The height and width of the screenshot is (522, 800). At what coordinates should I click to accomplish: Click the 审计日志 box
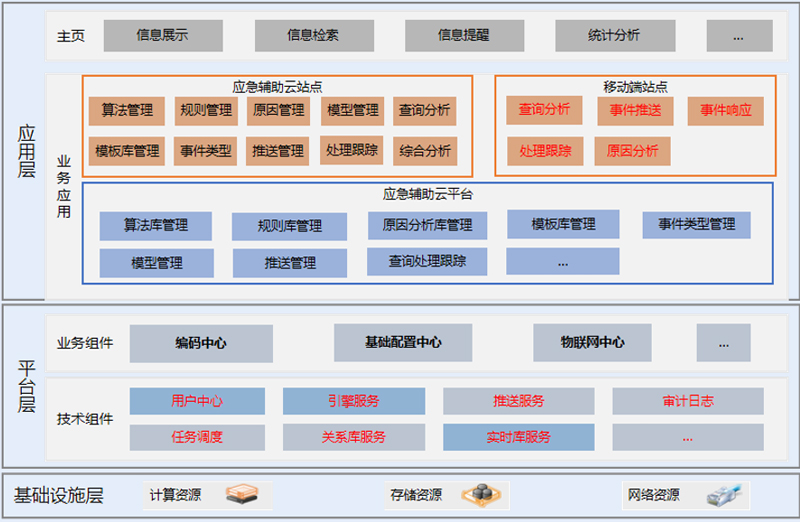688,401
